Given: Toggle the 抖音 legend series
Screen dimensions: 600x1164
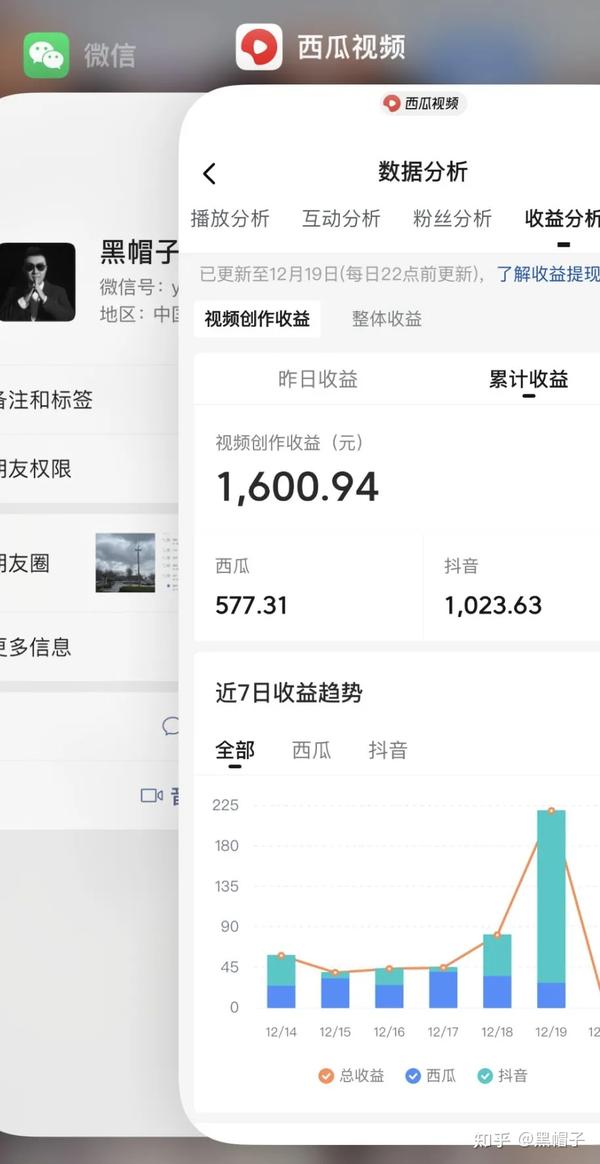Looking at the screenshot, I should pos(503,1075).
